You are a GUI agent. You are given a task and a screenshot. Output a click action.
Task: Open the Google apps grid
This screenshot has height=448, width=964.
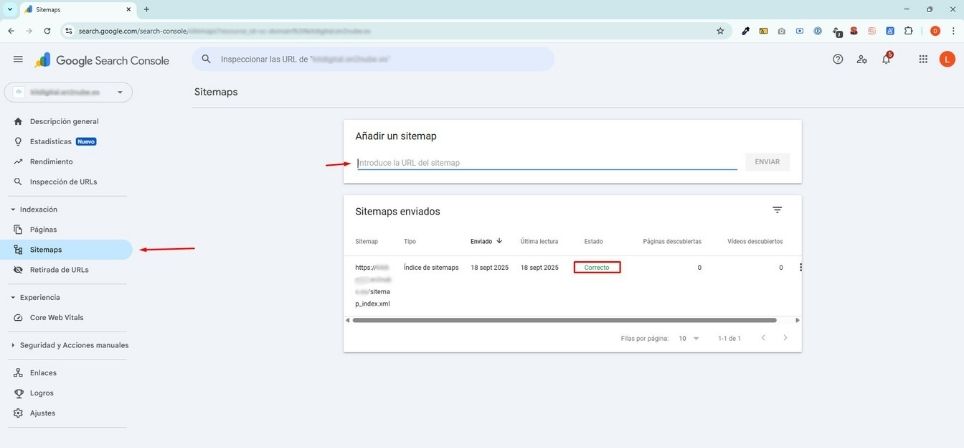point(923,60)
